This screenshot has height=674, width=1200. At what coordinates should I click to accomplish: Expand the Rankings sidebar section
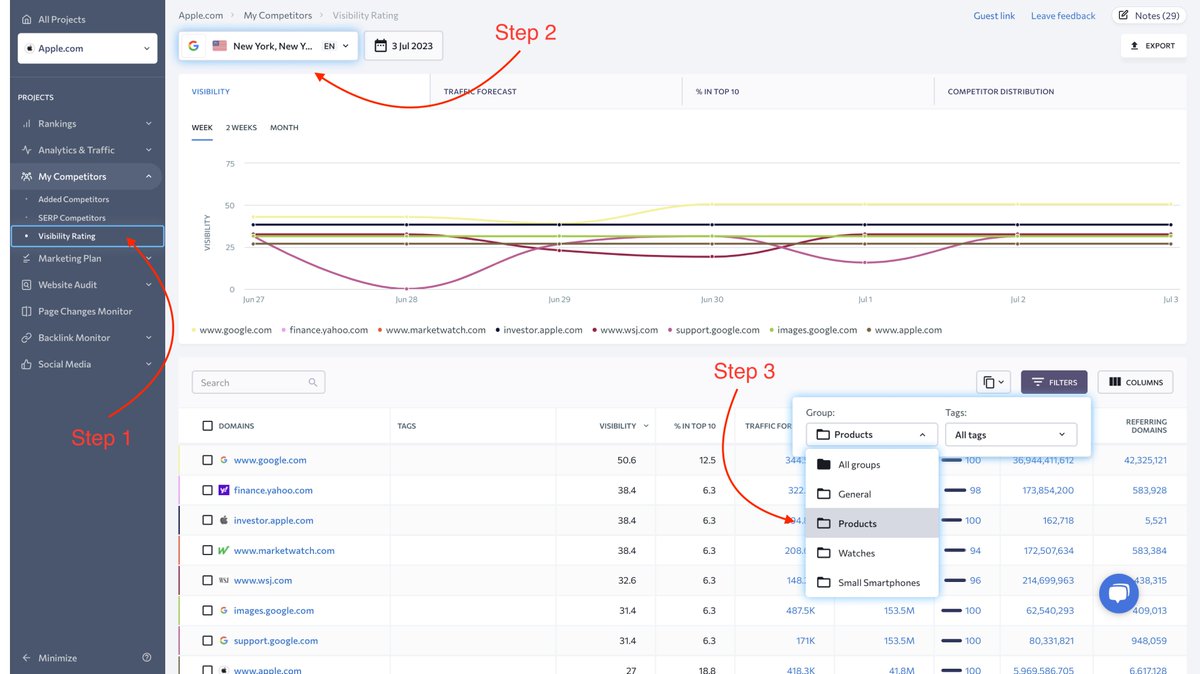click(149, 124)
